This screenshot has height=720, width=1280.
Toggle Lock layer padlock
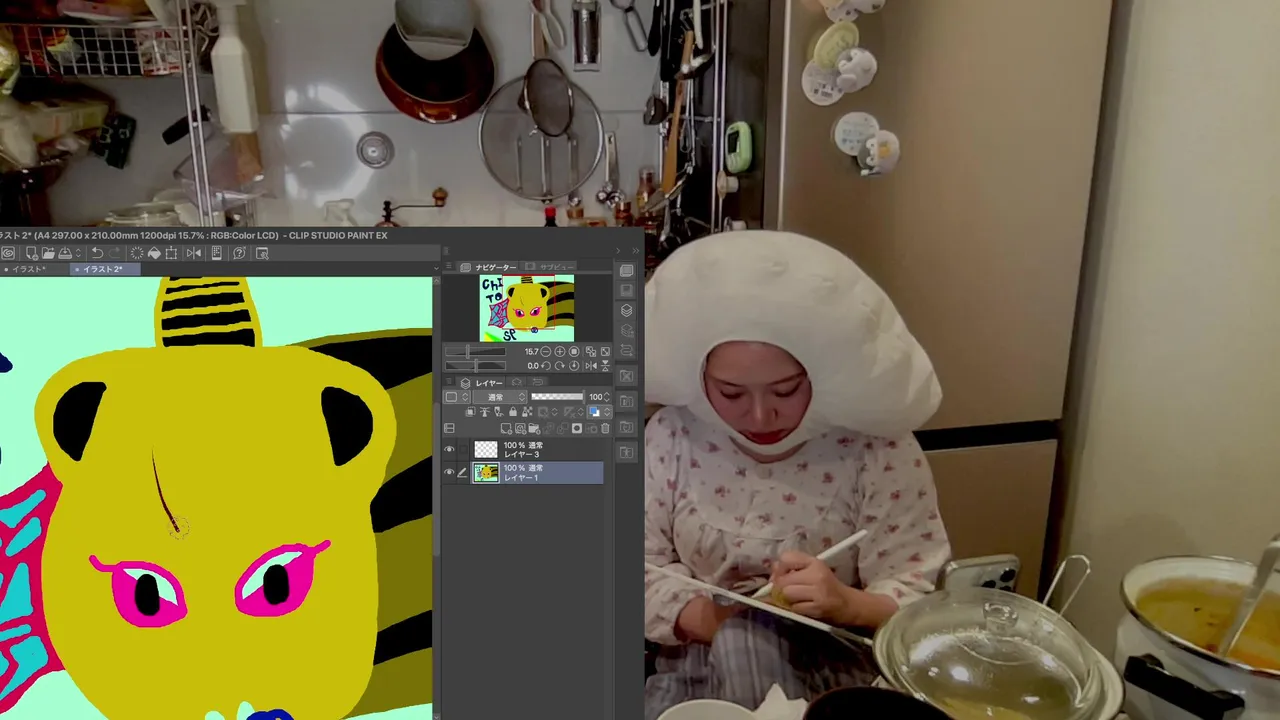[x=513, y=412]
